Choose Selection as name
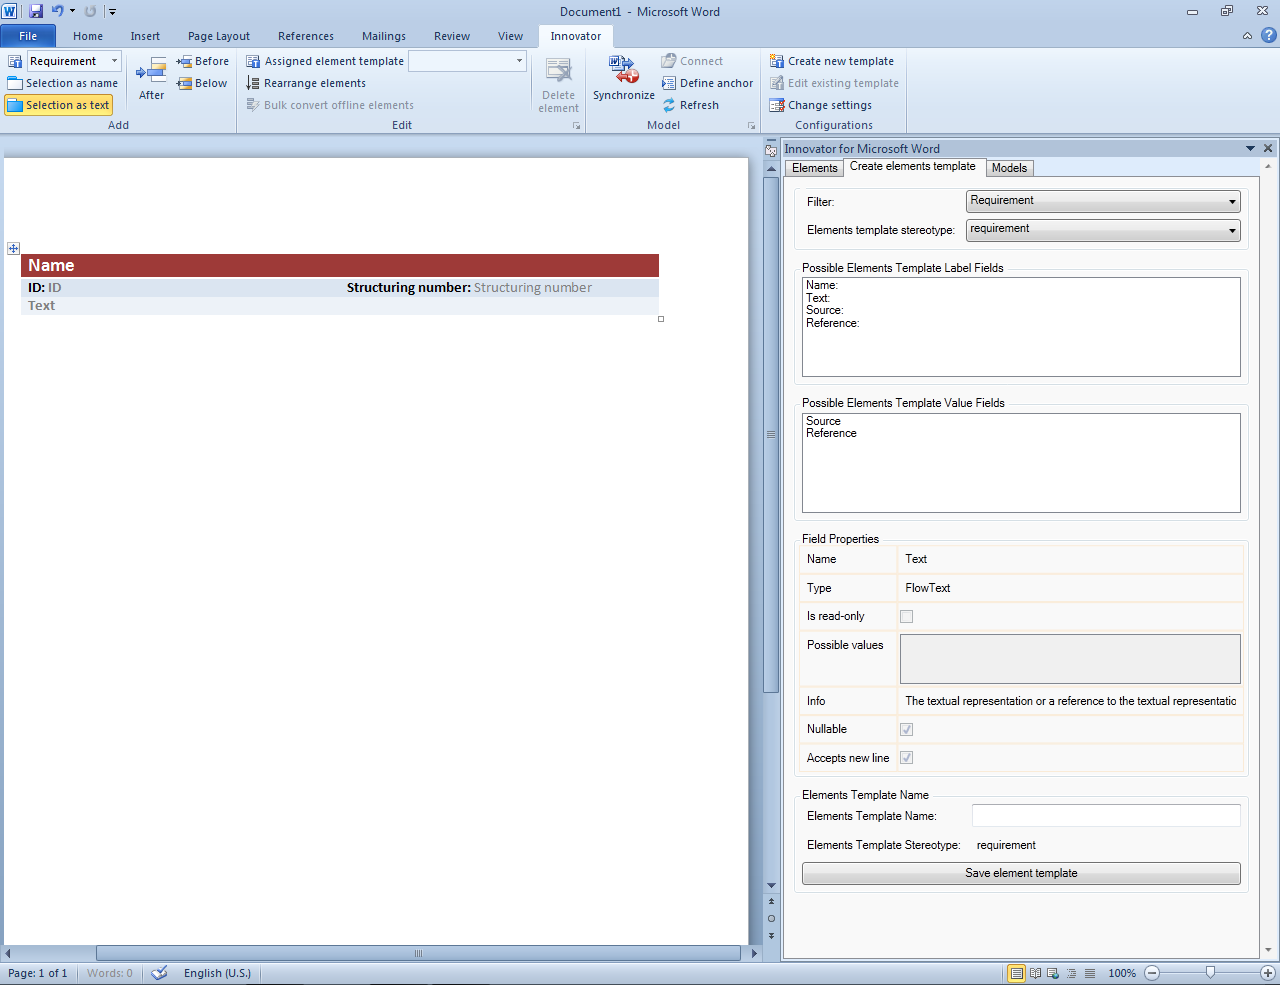 [62, 83]
